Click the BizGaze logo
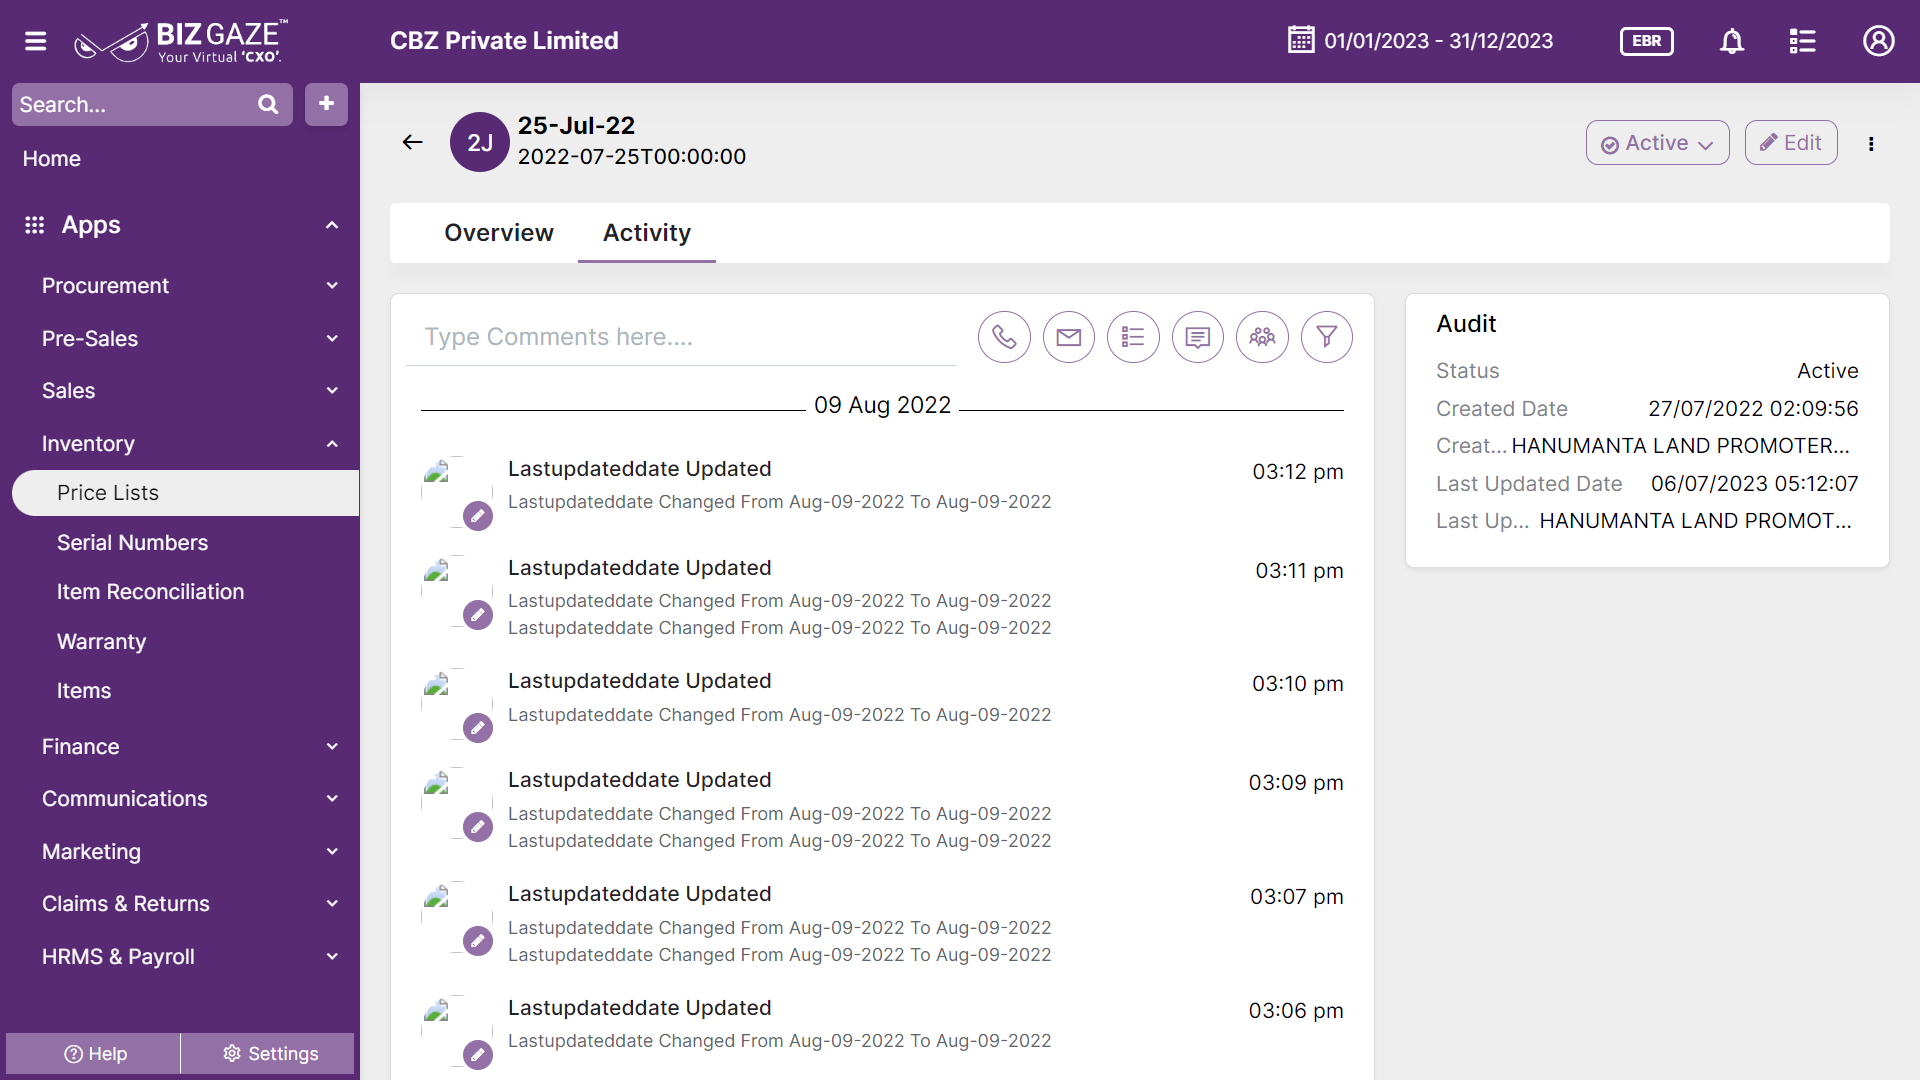 pos(181,41)
